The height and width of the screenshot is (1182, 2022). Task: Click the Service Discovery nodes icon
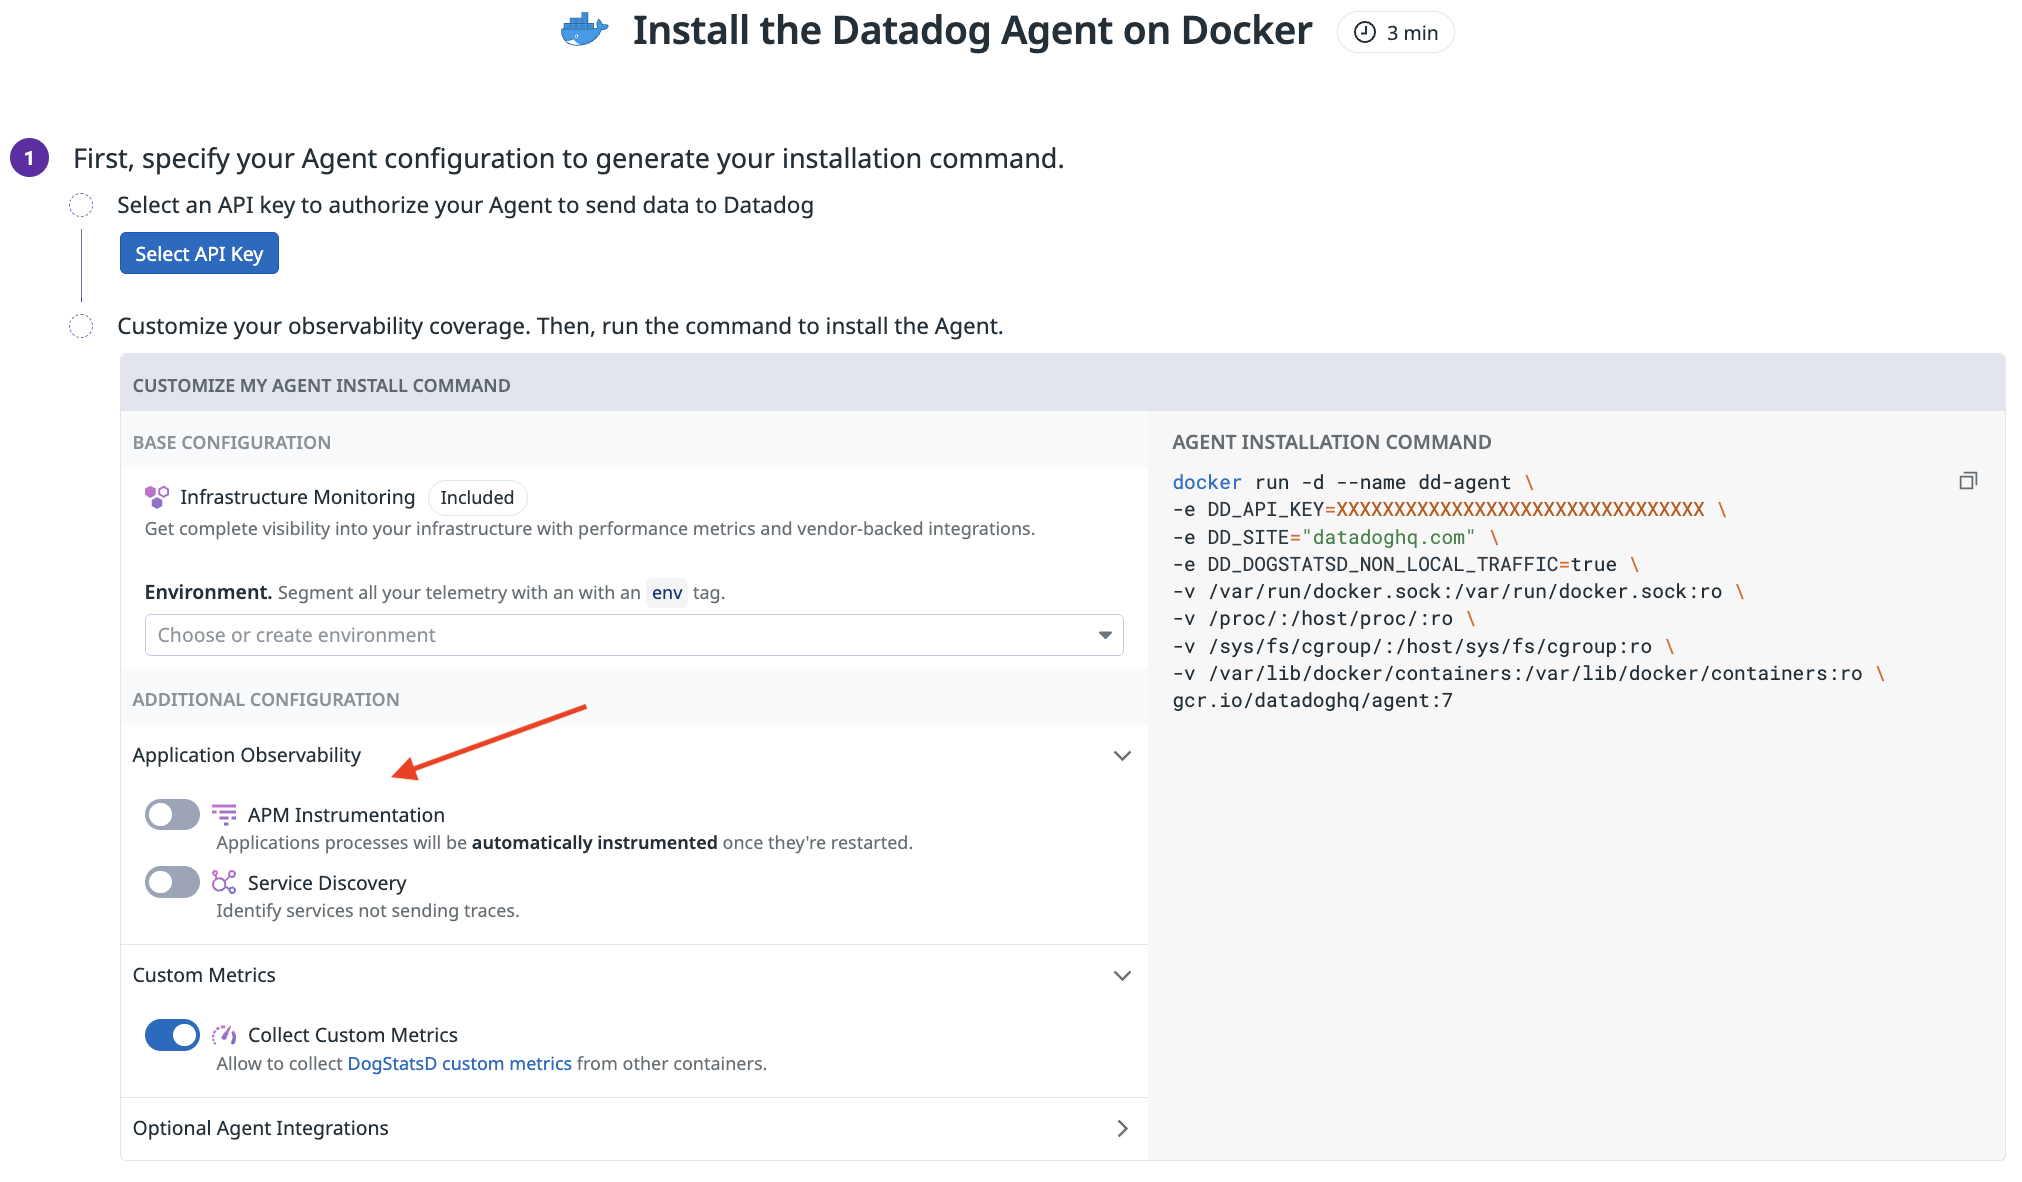pos(224,882)
